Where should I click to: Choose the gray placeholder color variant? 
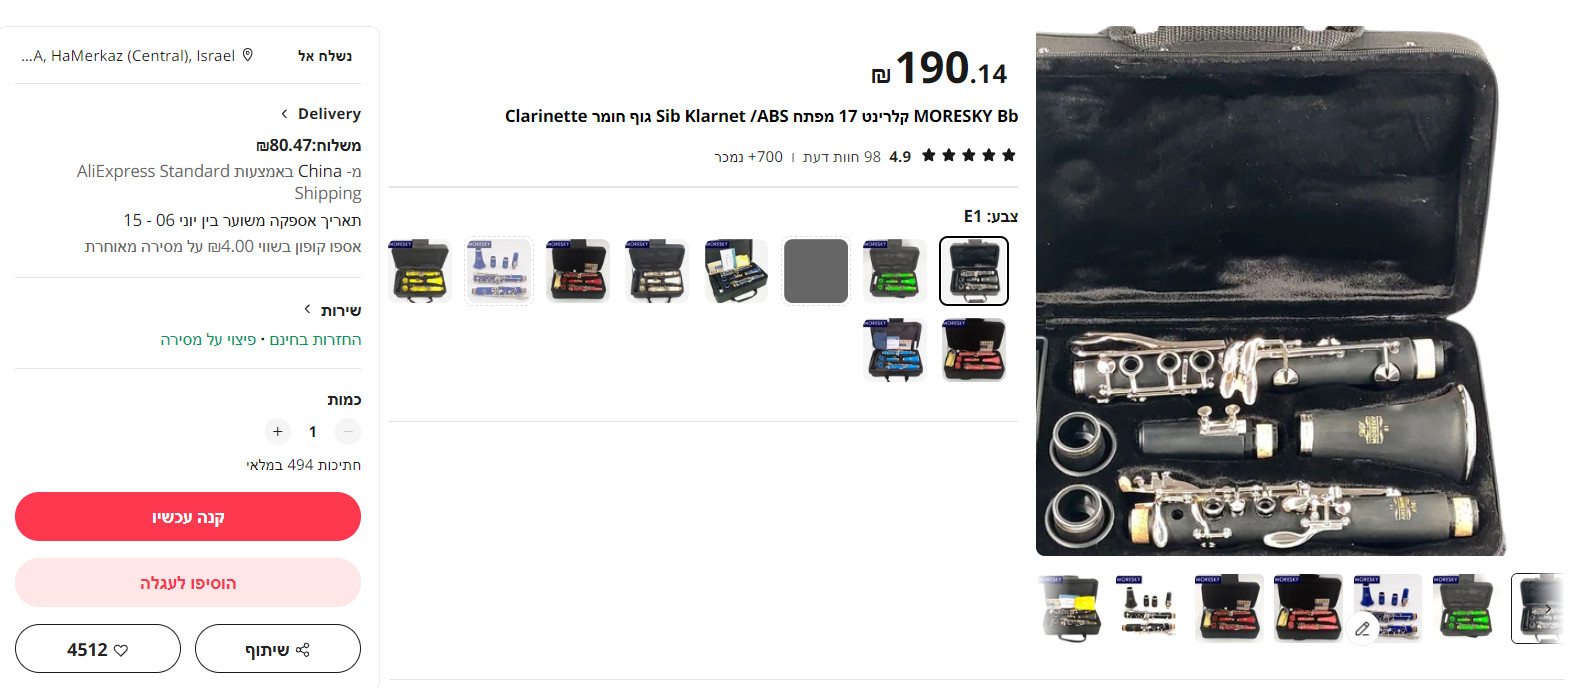tap(816, 271)
